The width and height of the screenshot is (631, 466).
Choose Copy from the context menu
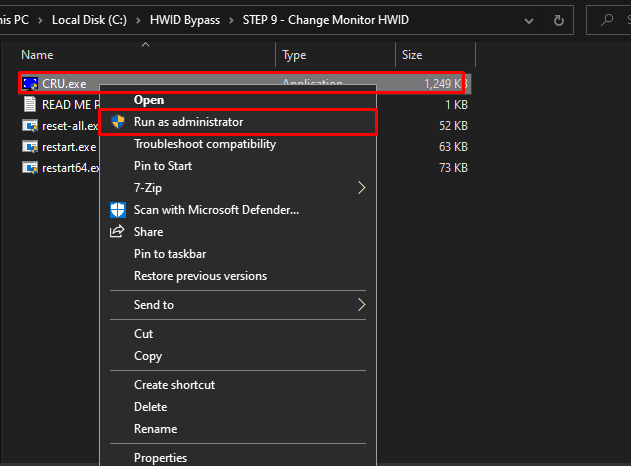pos(238,356)
